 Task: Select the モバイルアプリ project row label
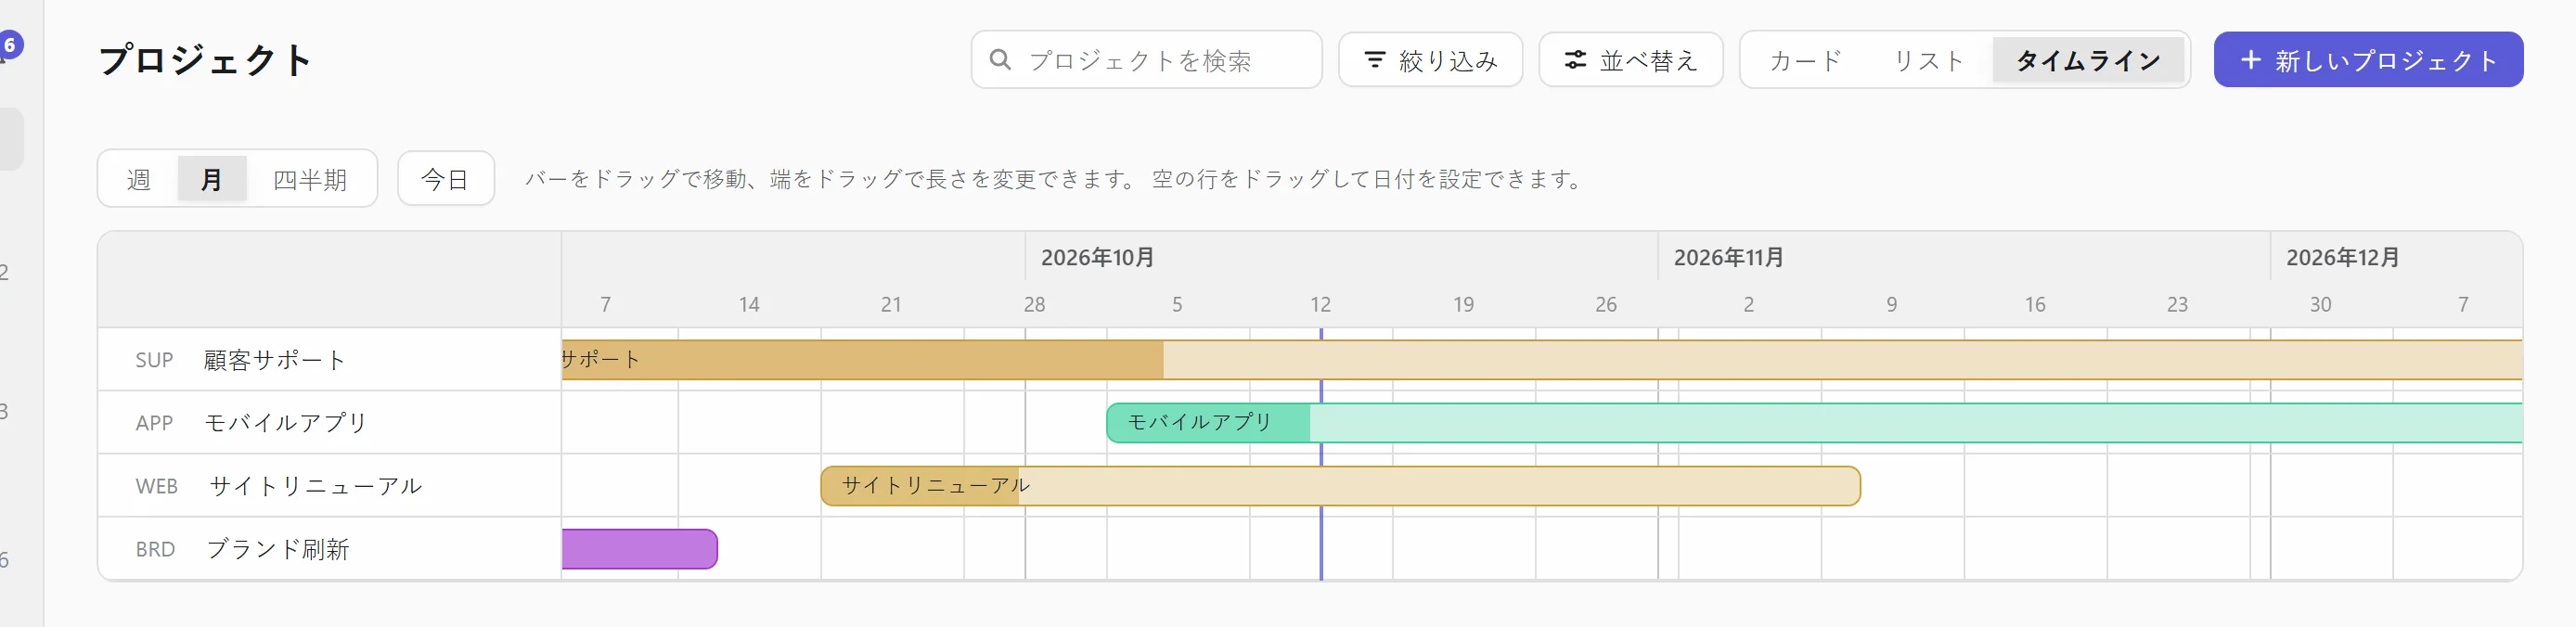[286, 423]
